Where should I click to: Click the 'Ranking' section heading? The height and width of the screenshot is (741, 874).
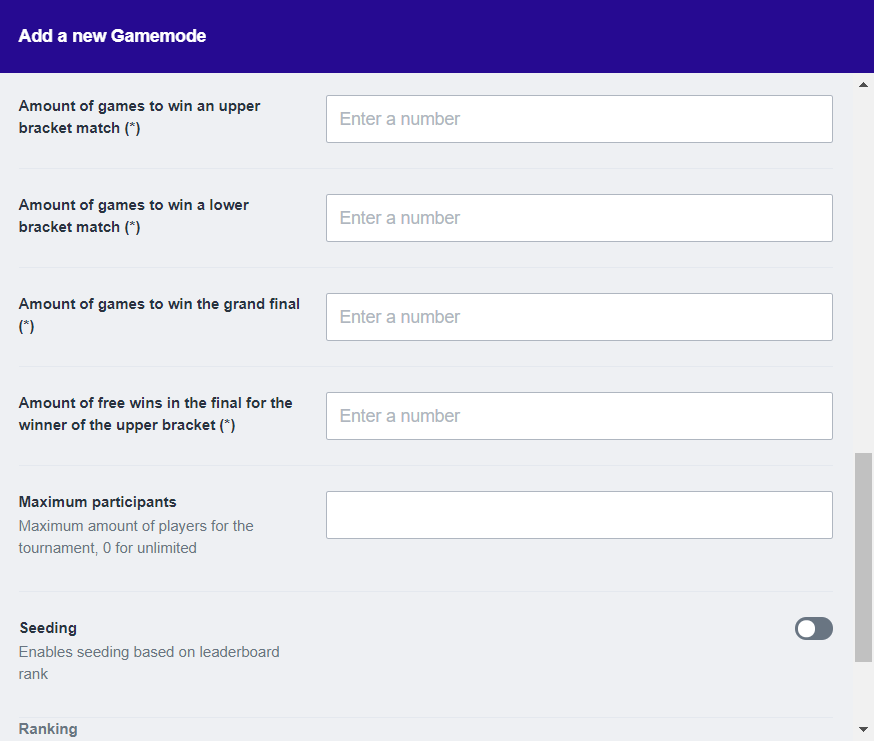48,729
